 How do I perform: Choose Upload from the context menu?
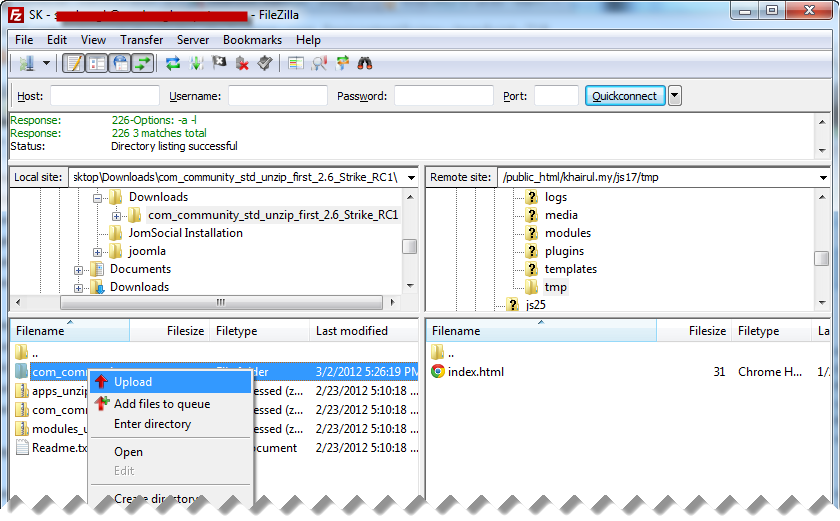(x=170, y=382)
